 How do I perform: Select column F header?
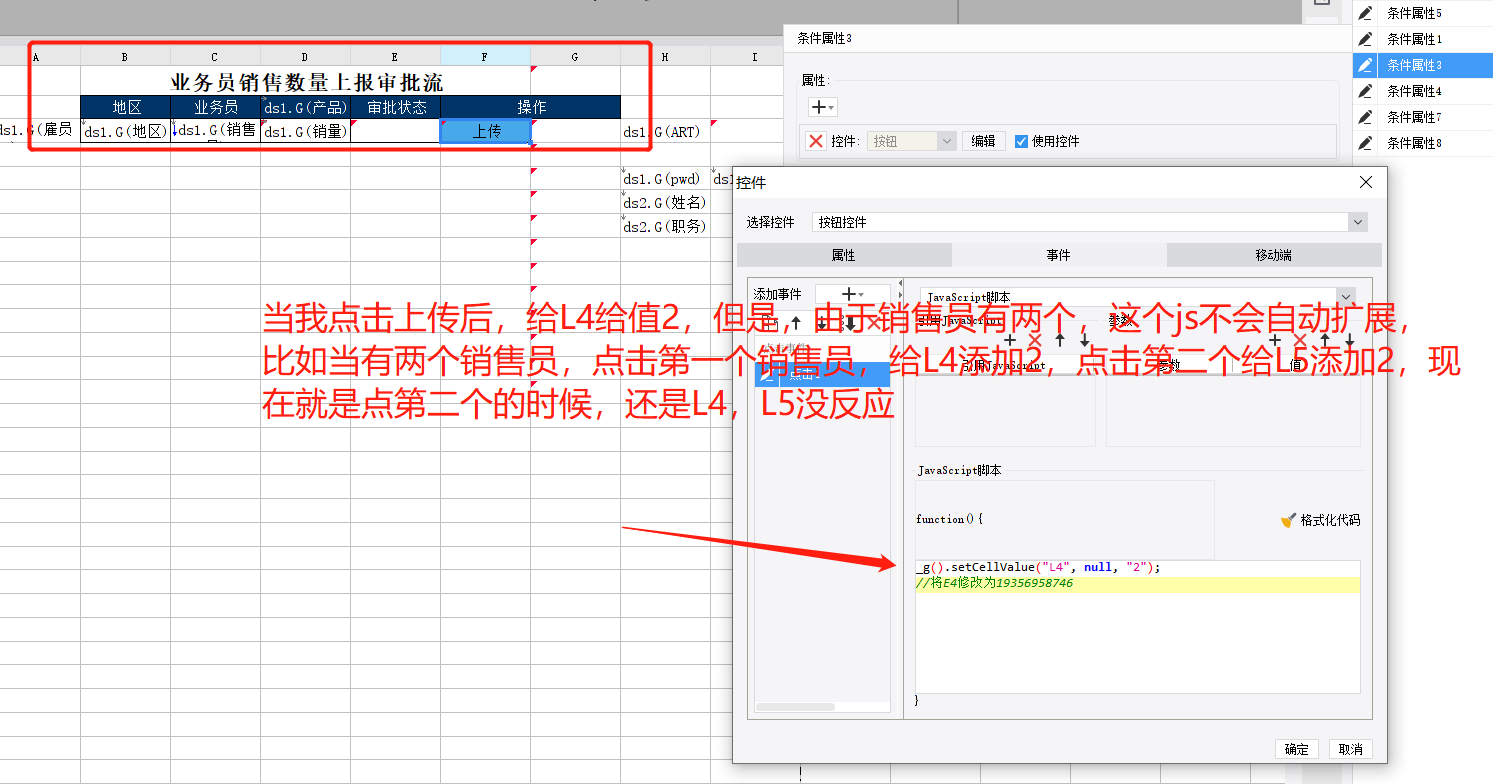[485, 57]
